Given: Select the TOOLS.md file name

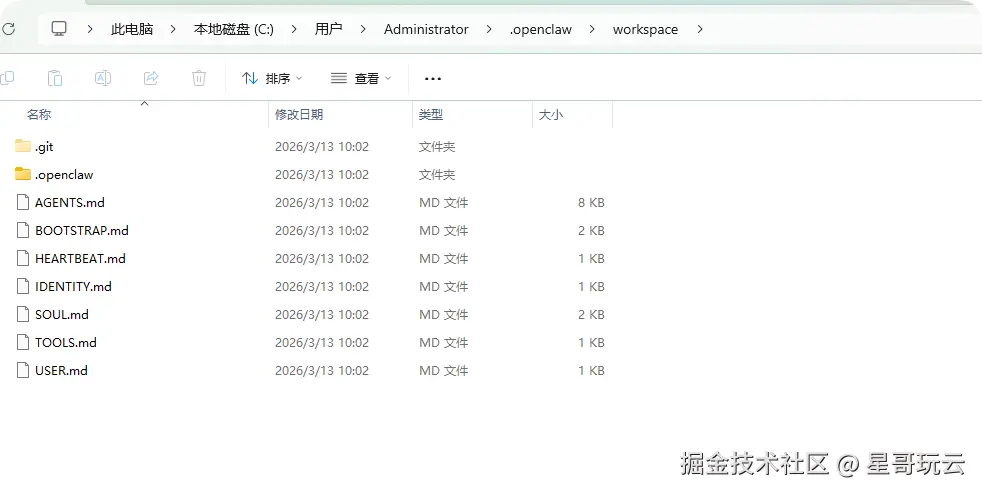Looking at the screenshot, I should tap(66, 342).
